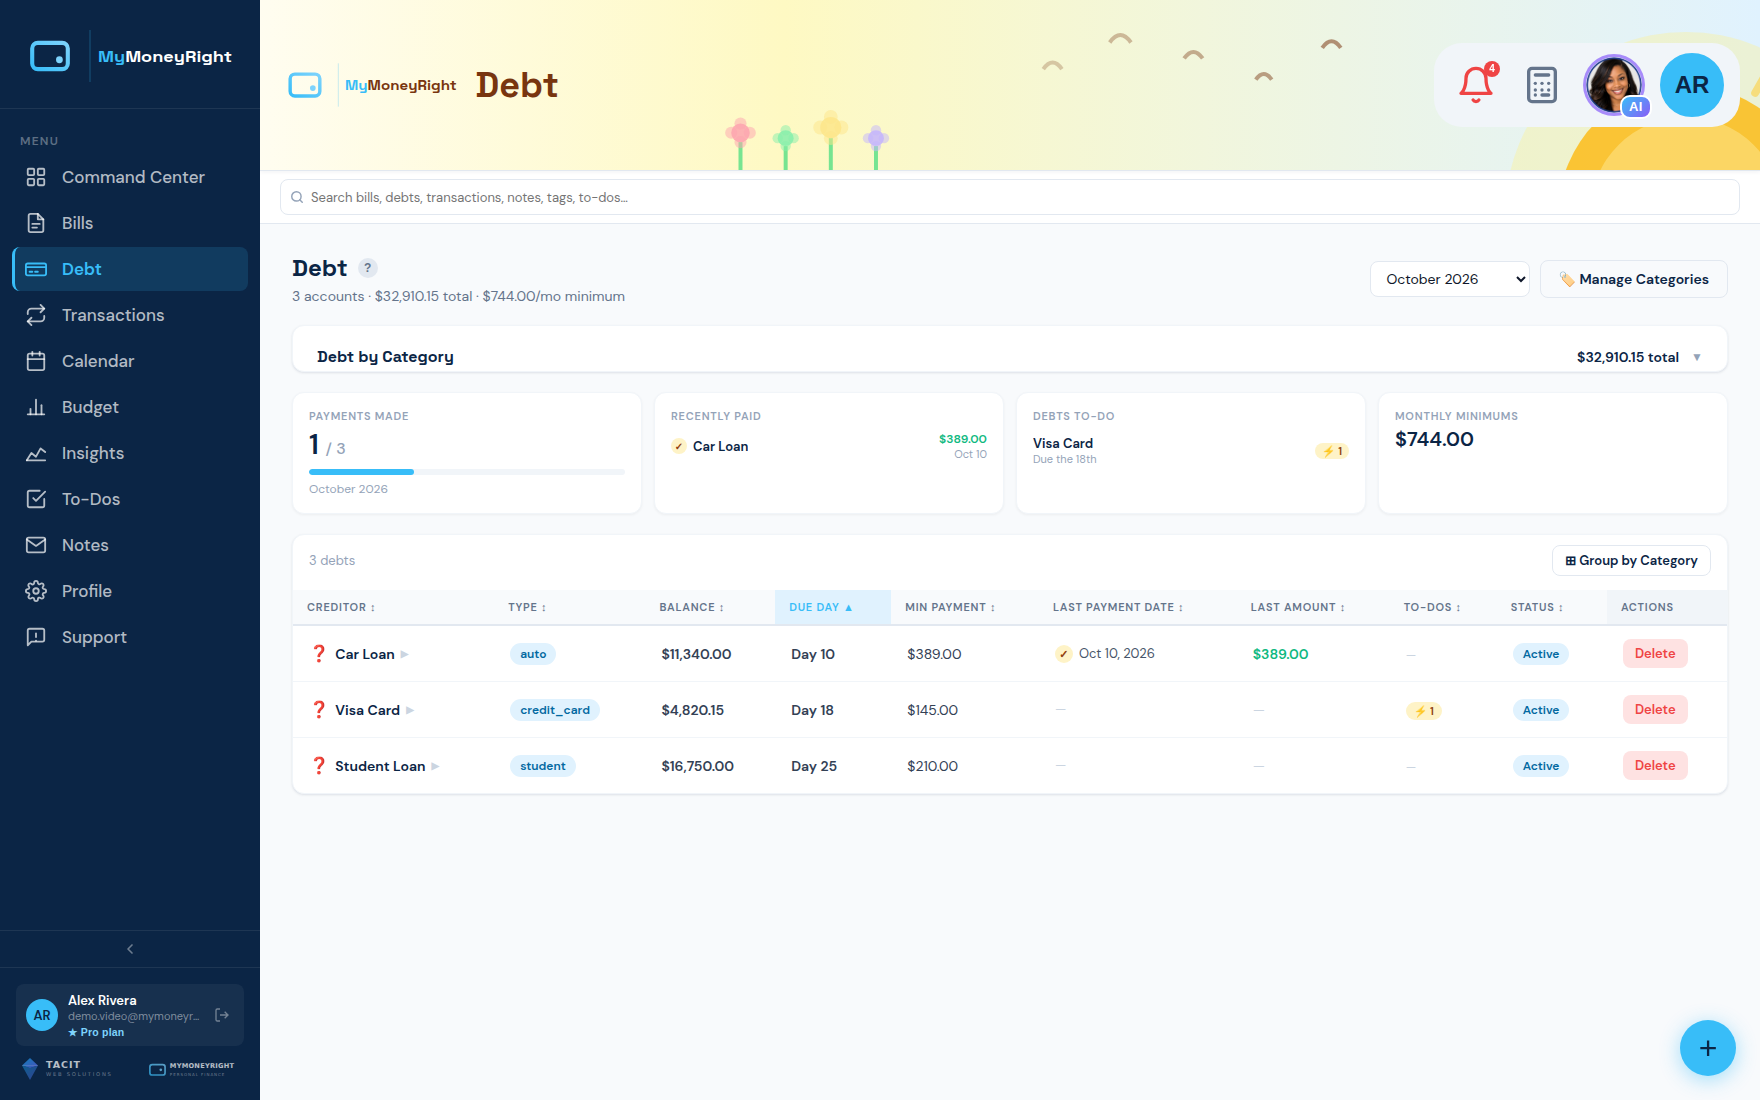
Task: Click the floating plus add button
Action: (1708, 1048)
